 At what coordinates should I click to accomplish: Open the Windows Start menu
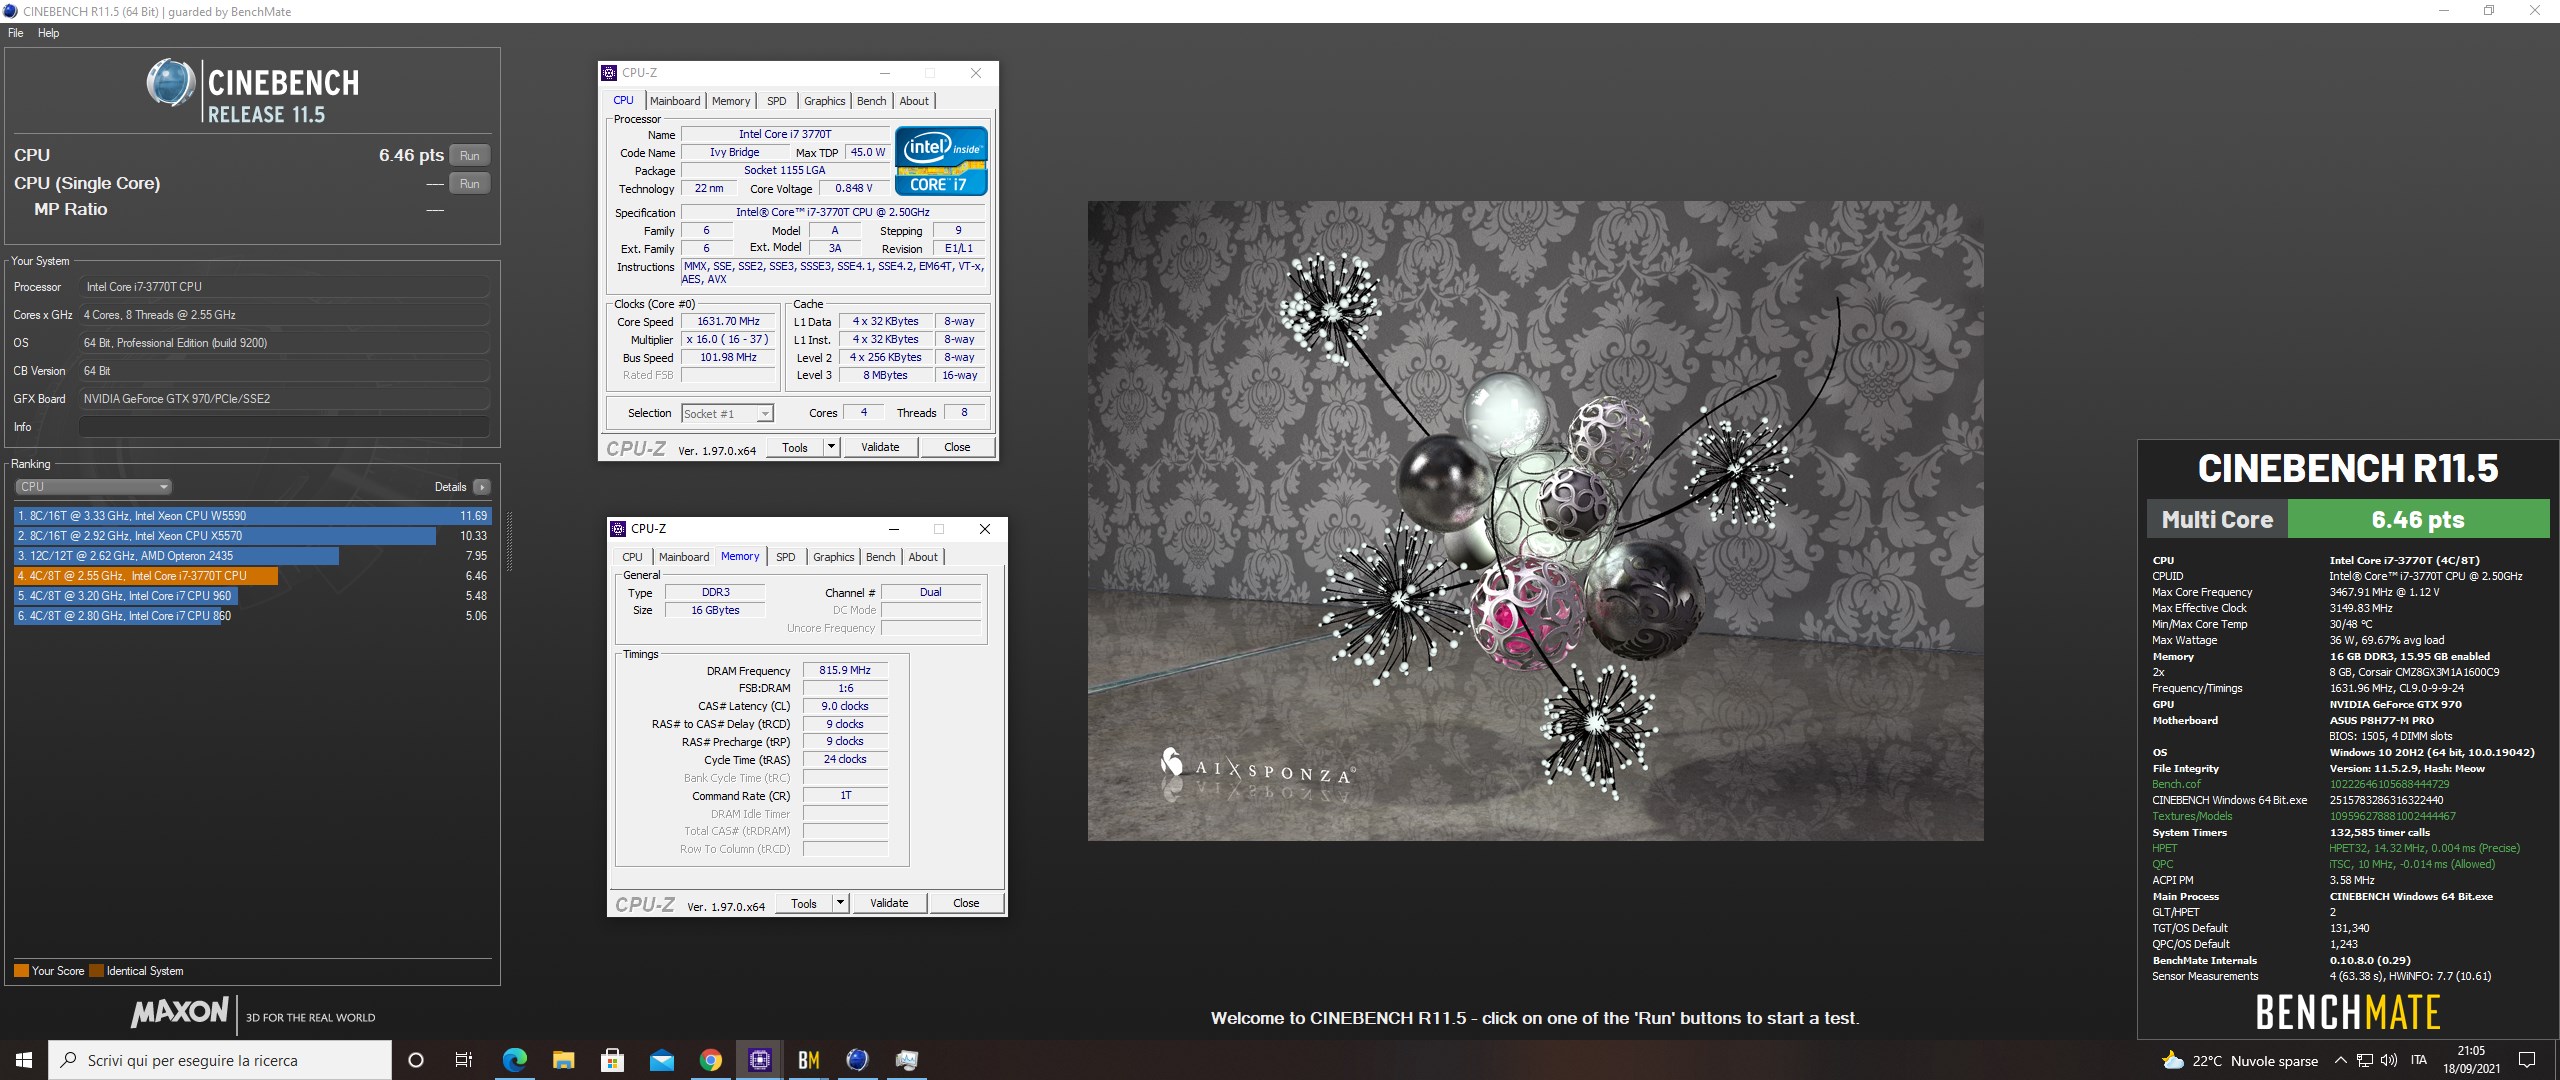coord(24,1060)
